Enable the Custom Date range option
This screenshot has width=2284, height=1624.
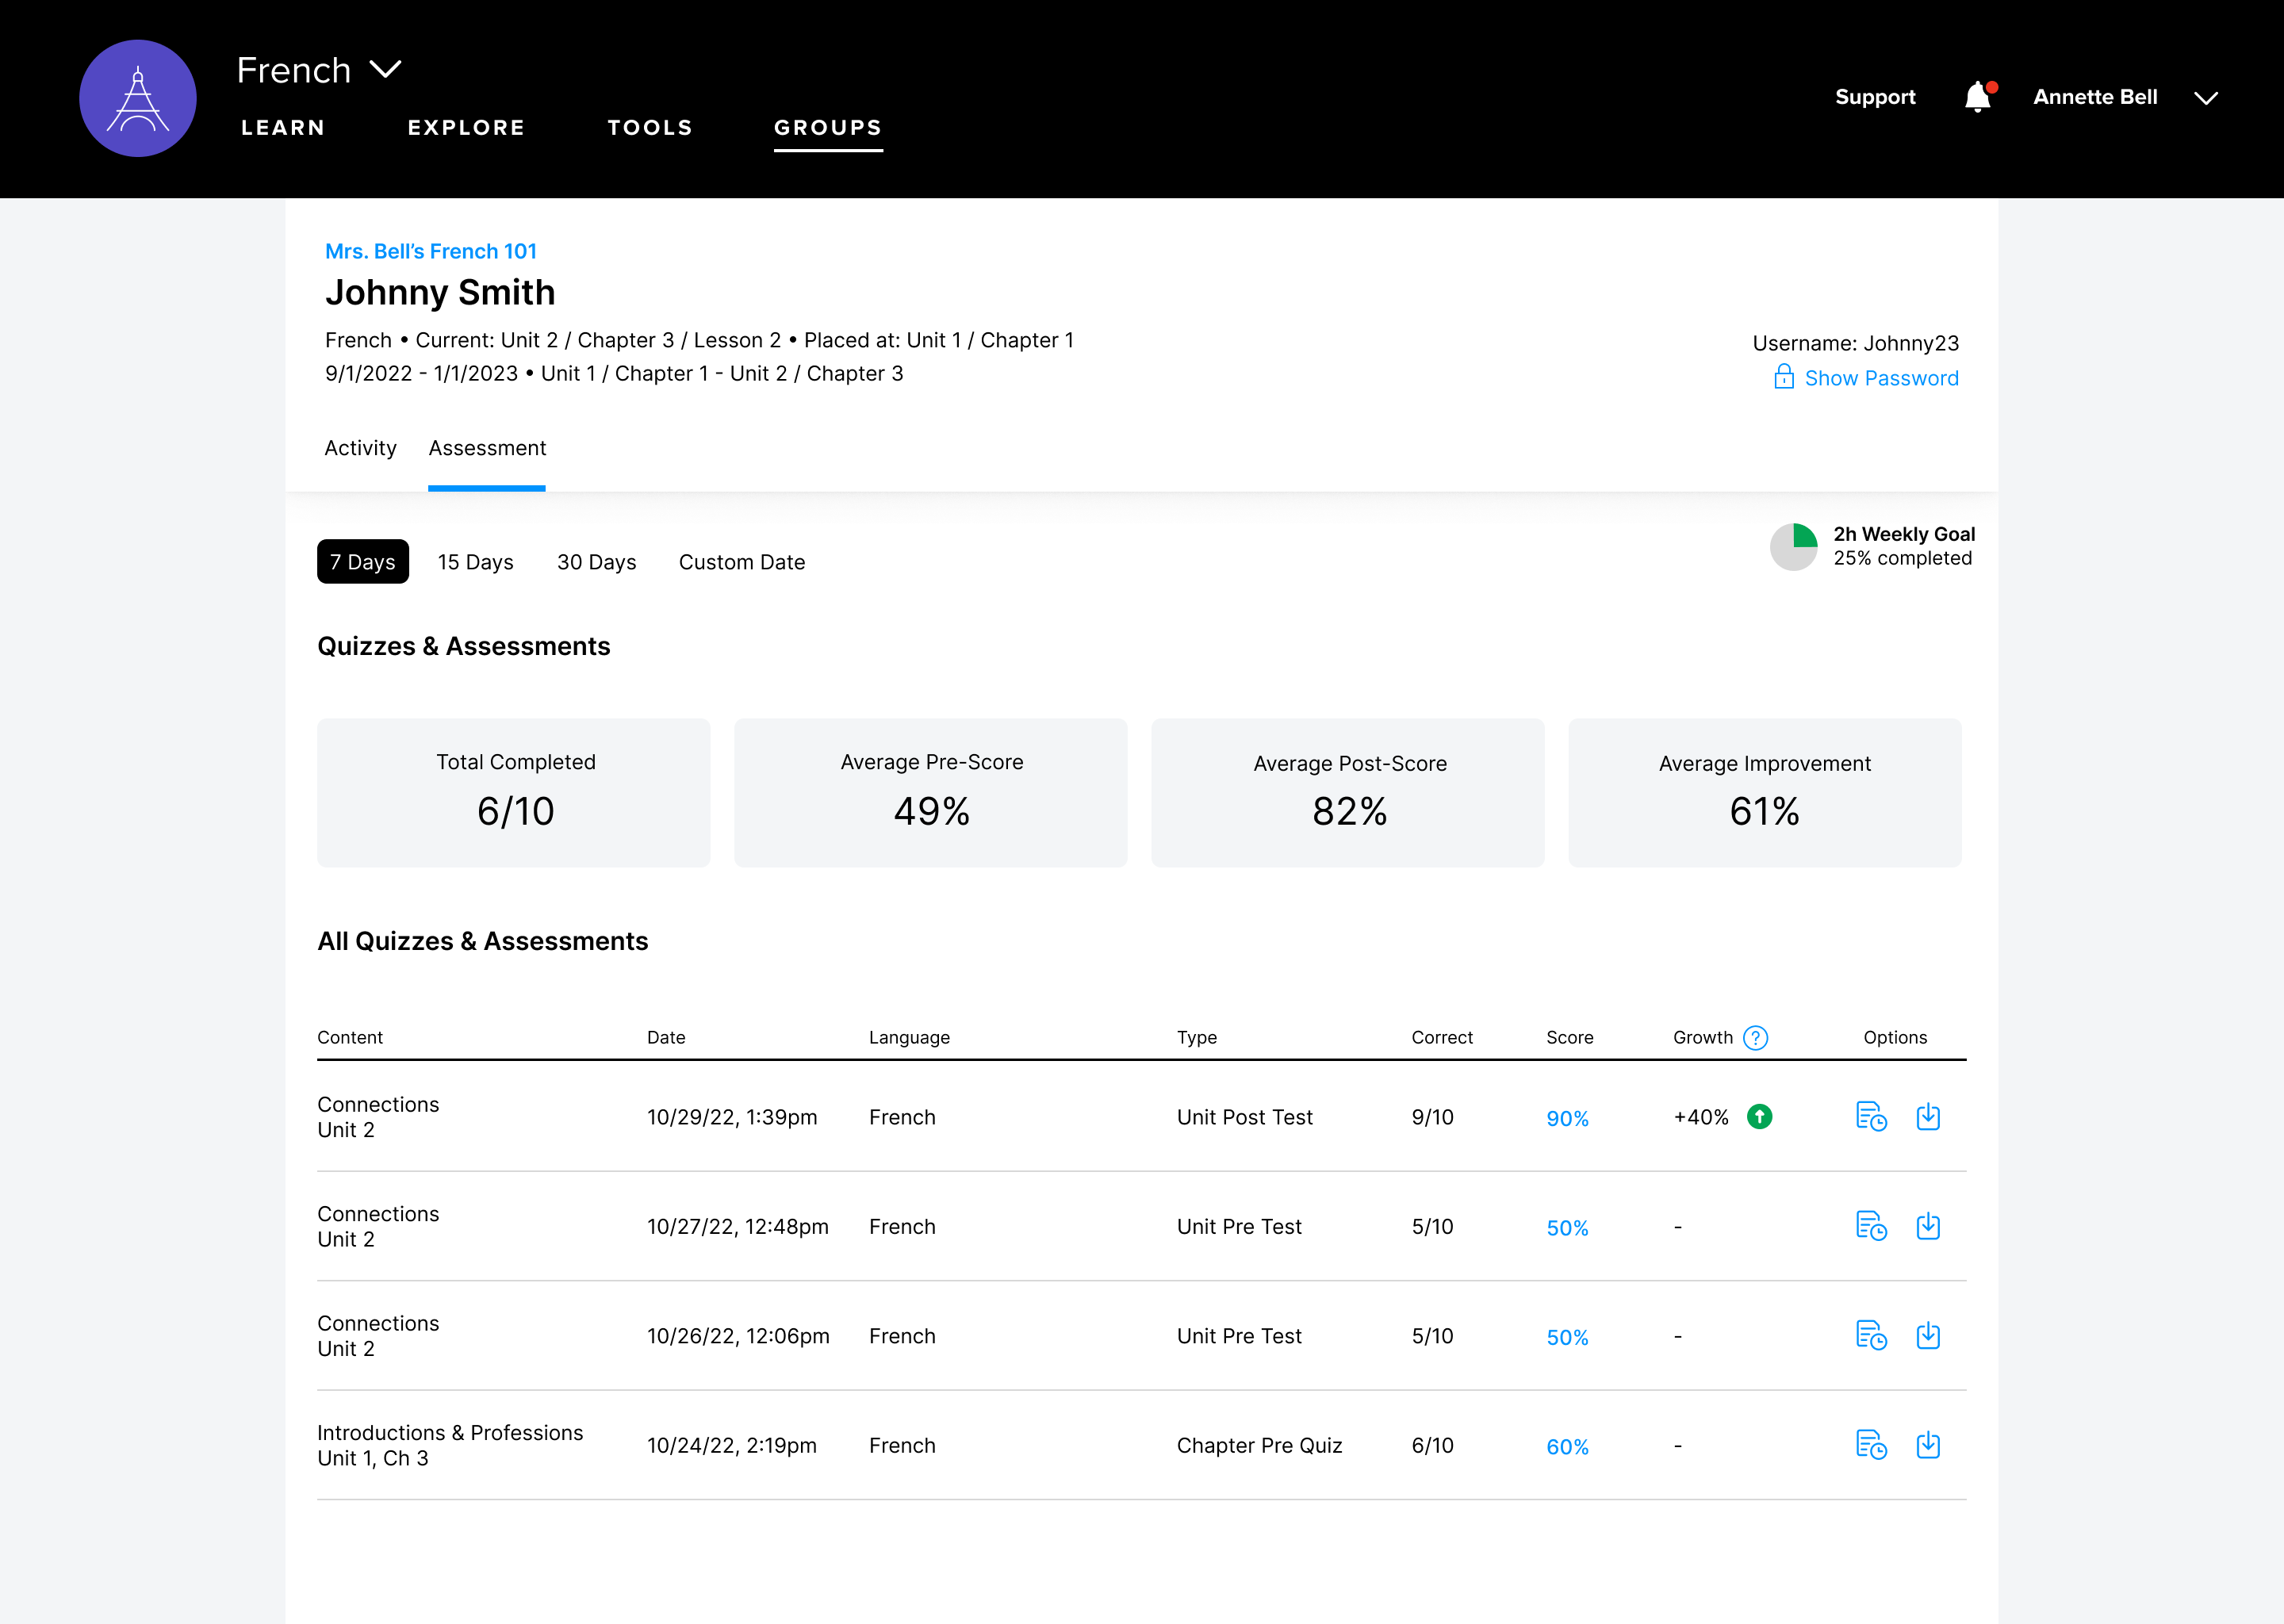point(742,562)
